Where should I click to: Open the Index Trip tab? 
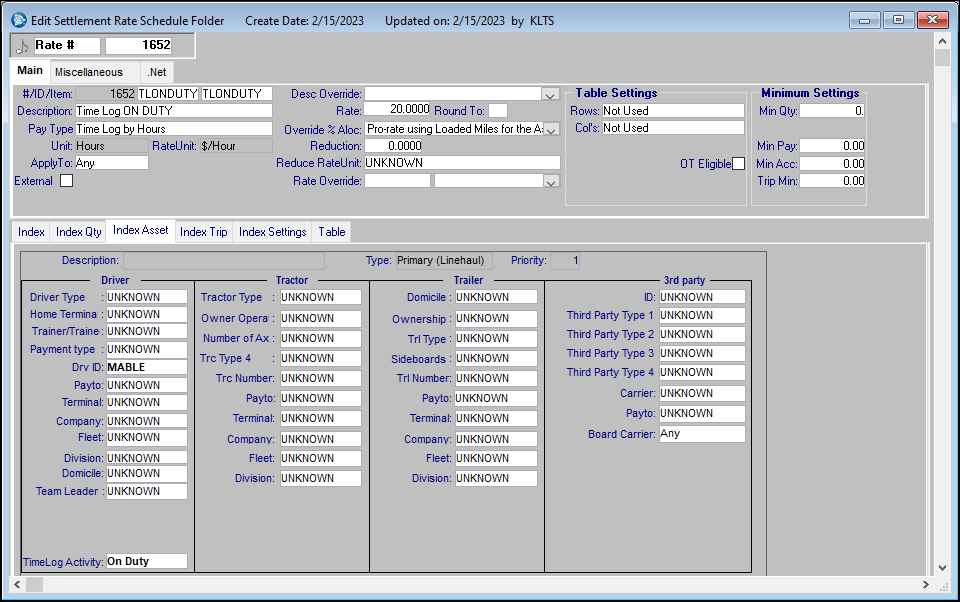(x=203, y=232)
